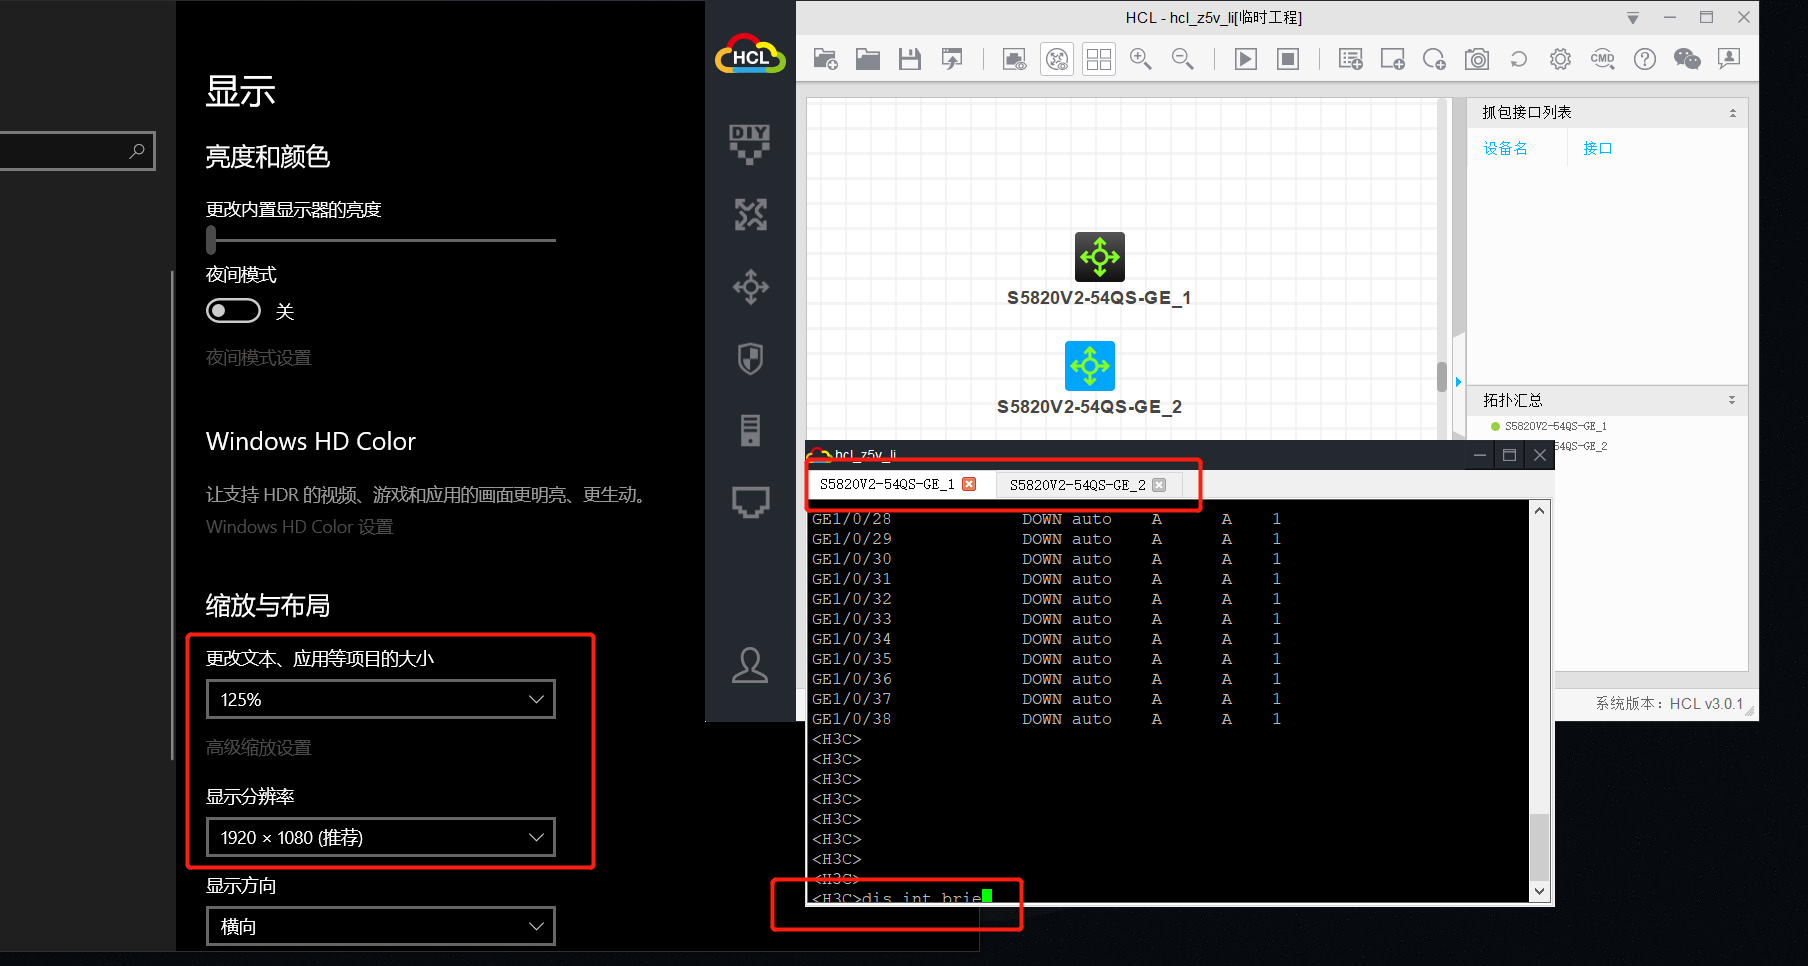Viewport: 1808px width, 966px height.
Task: Click the 设备名 column header
Action: [1505, 149]
